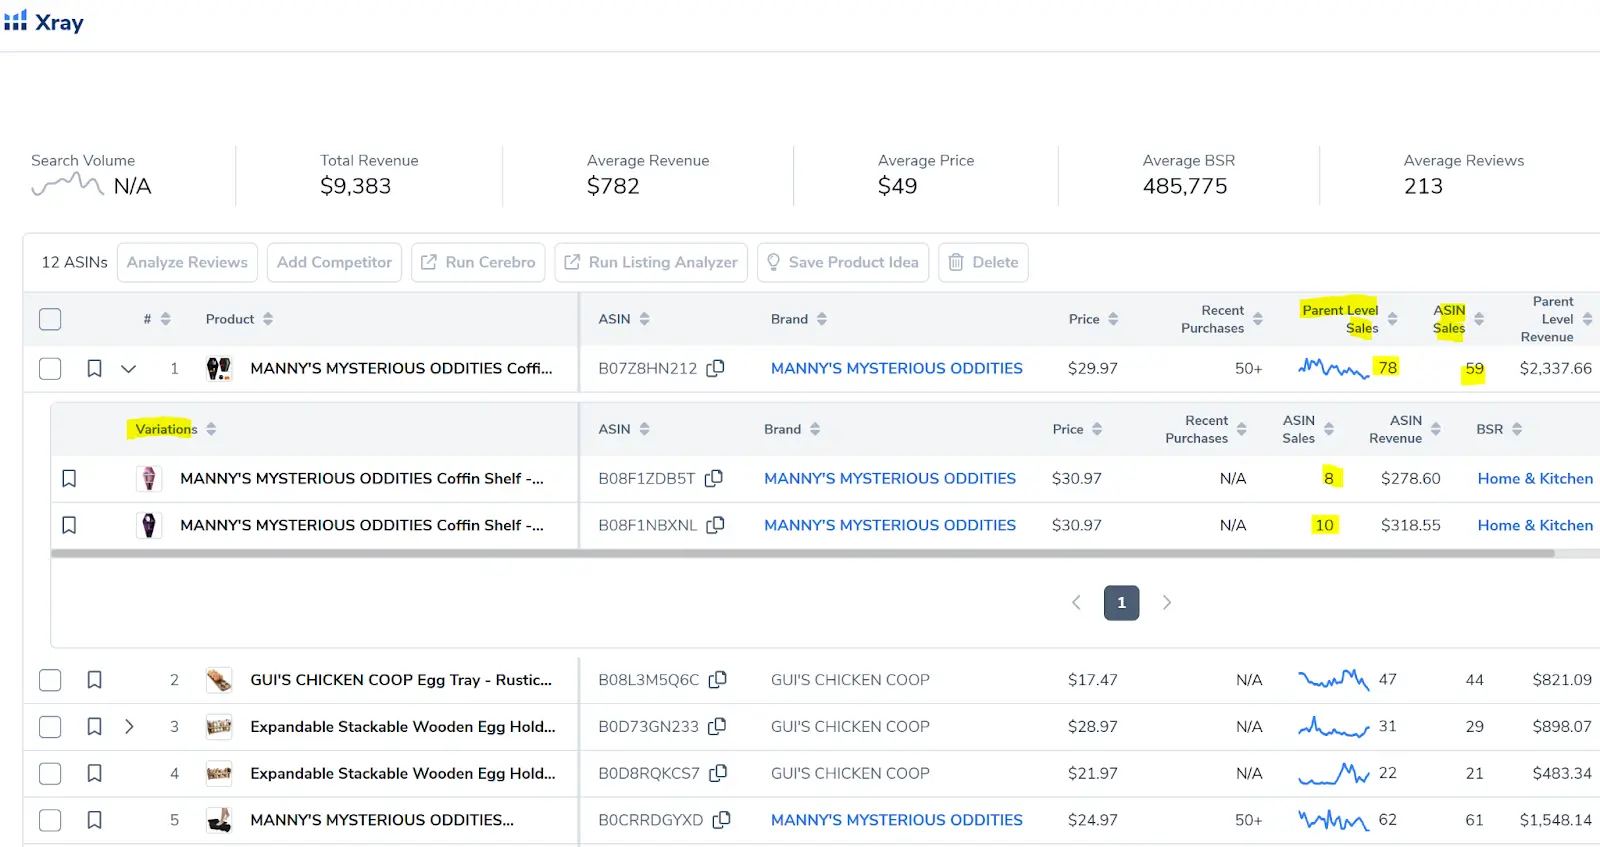Select all products with header checkbox
Image resolution: width=1600 pixels, height=847 pixels.
coord(50,319)
